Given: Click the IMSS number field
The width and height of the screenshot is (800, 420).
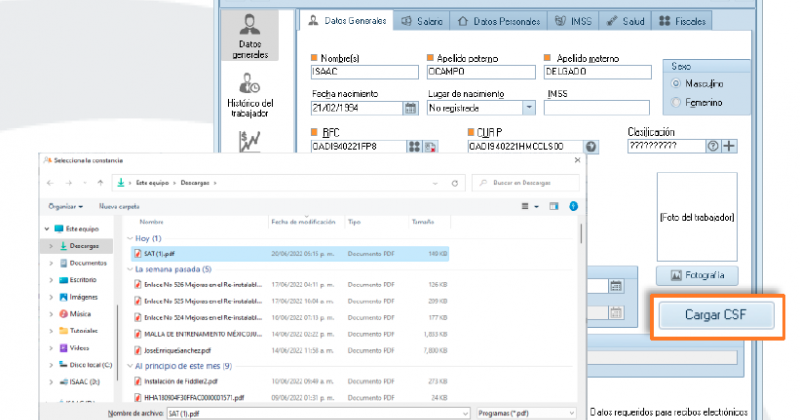Looking at the screenshot, I should 596,108.
